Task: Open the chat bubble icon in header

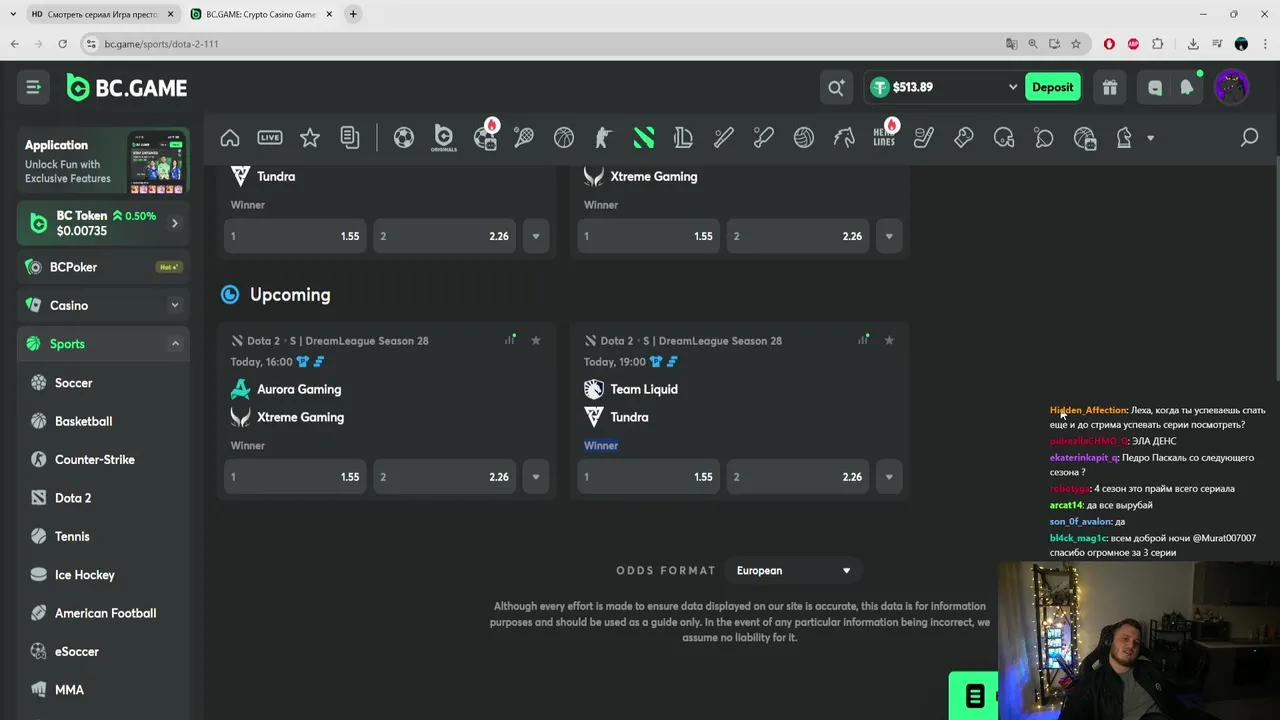Action: pos(1155,88)
